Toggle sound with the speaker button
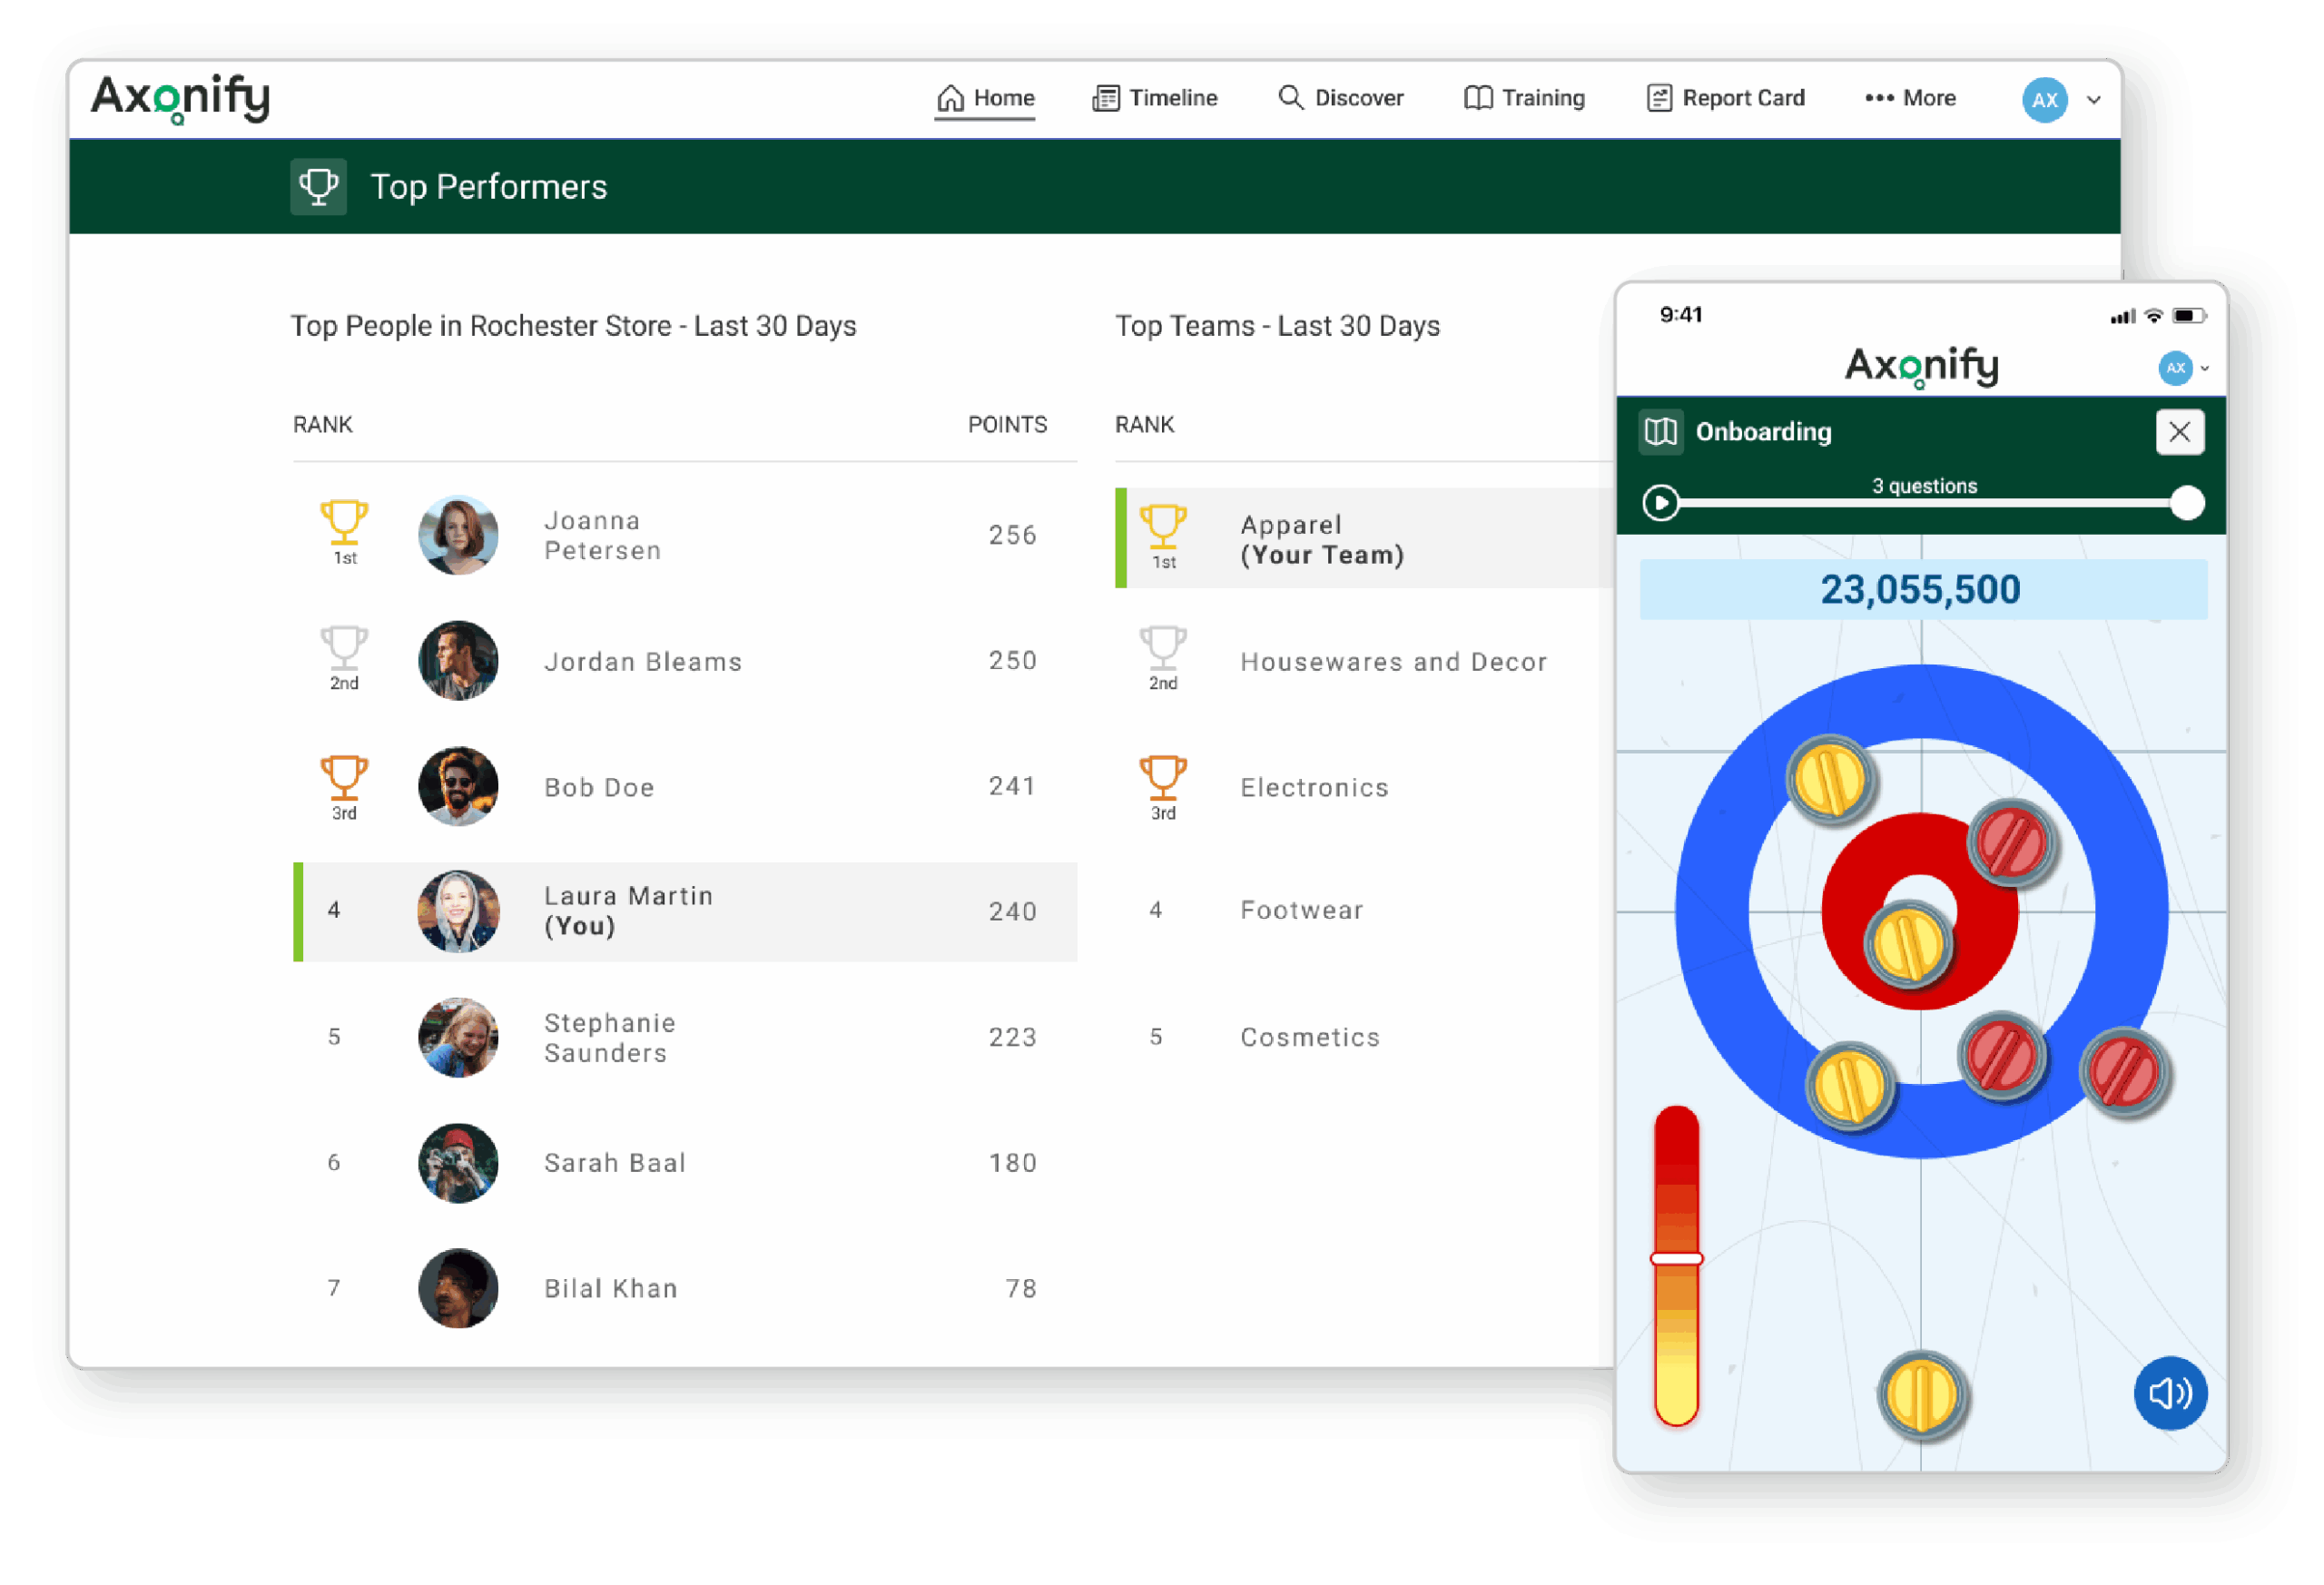The height and width of the screenshot is (1585, 2324). click(2169, 1393)
